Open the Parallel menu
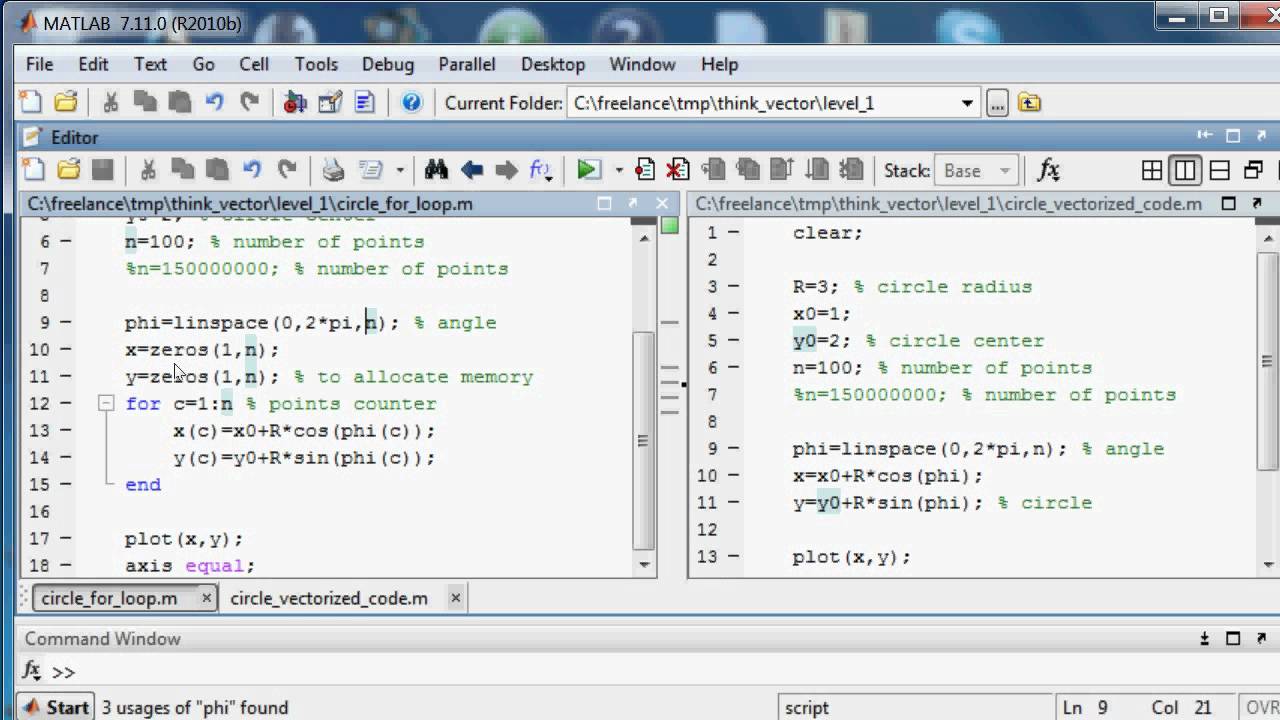 [467, 64]
